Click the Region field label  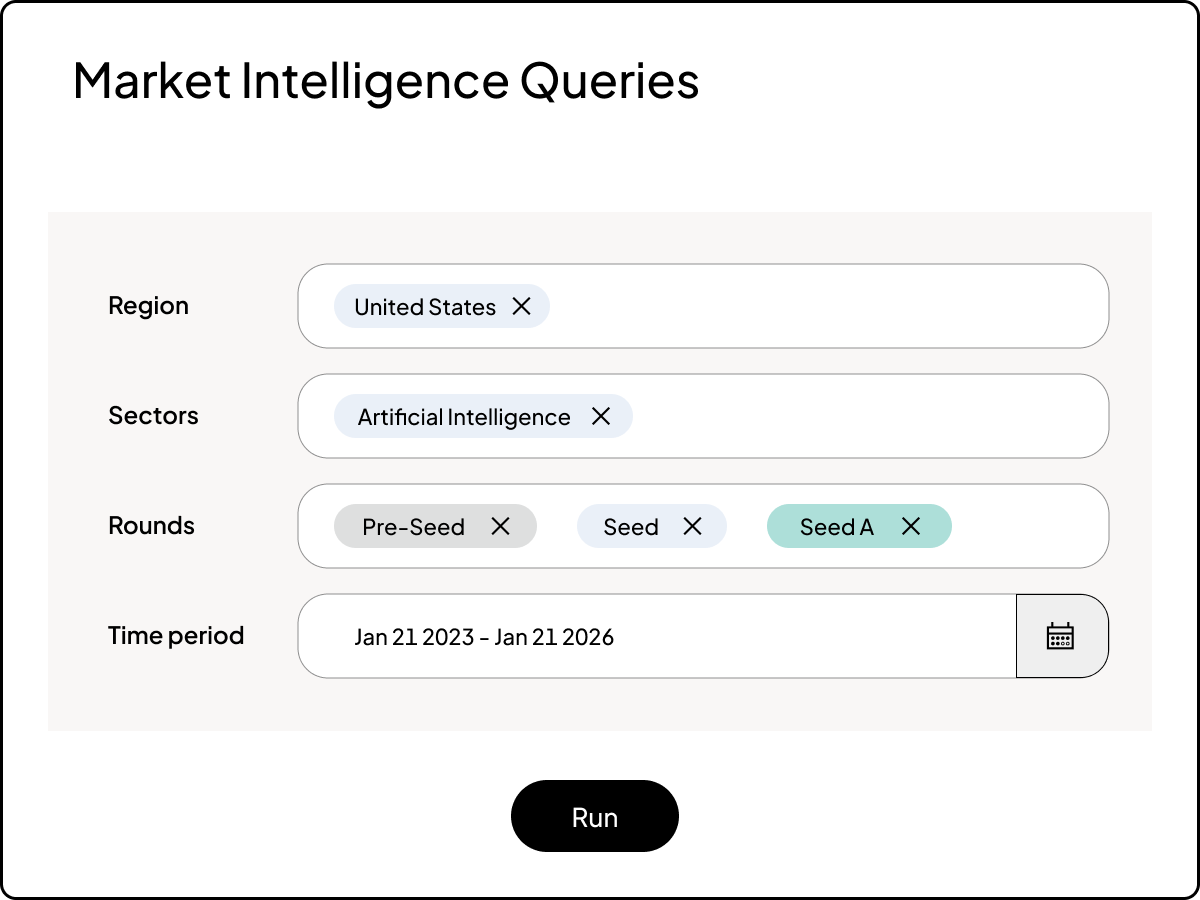tap(148, 306)
